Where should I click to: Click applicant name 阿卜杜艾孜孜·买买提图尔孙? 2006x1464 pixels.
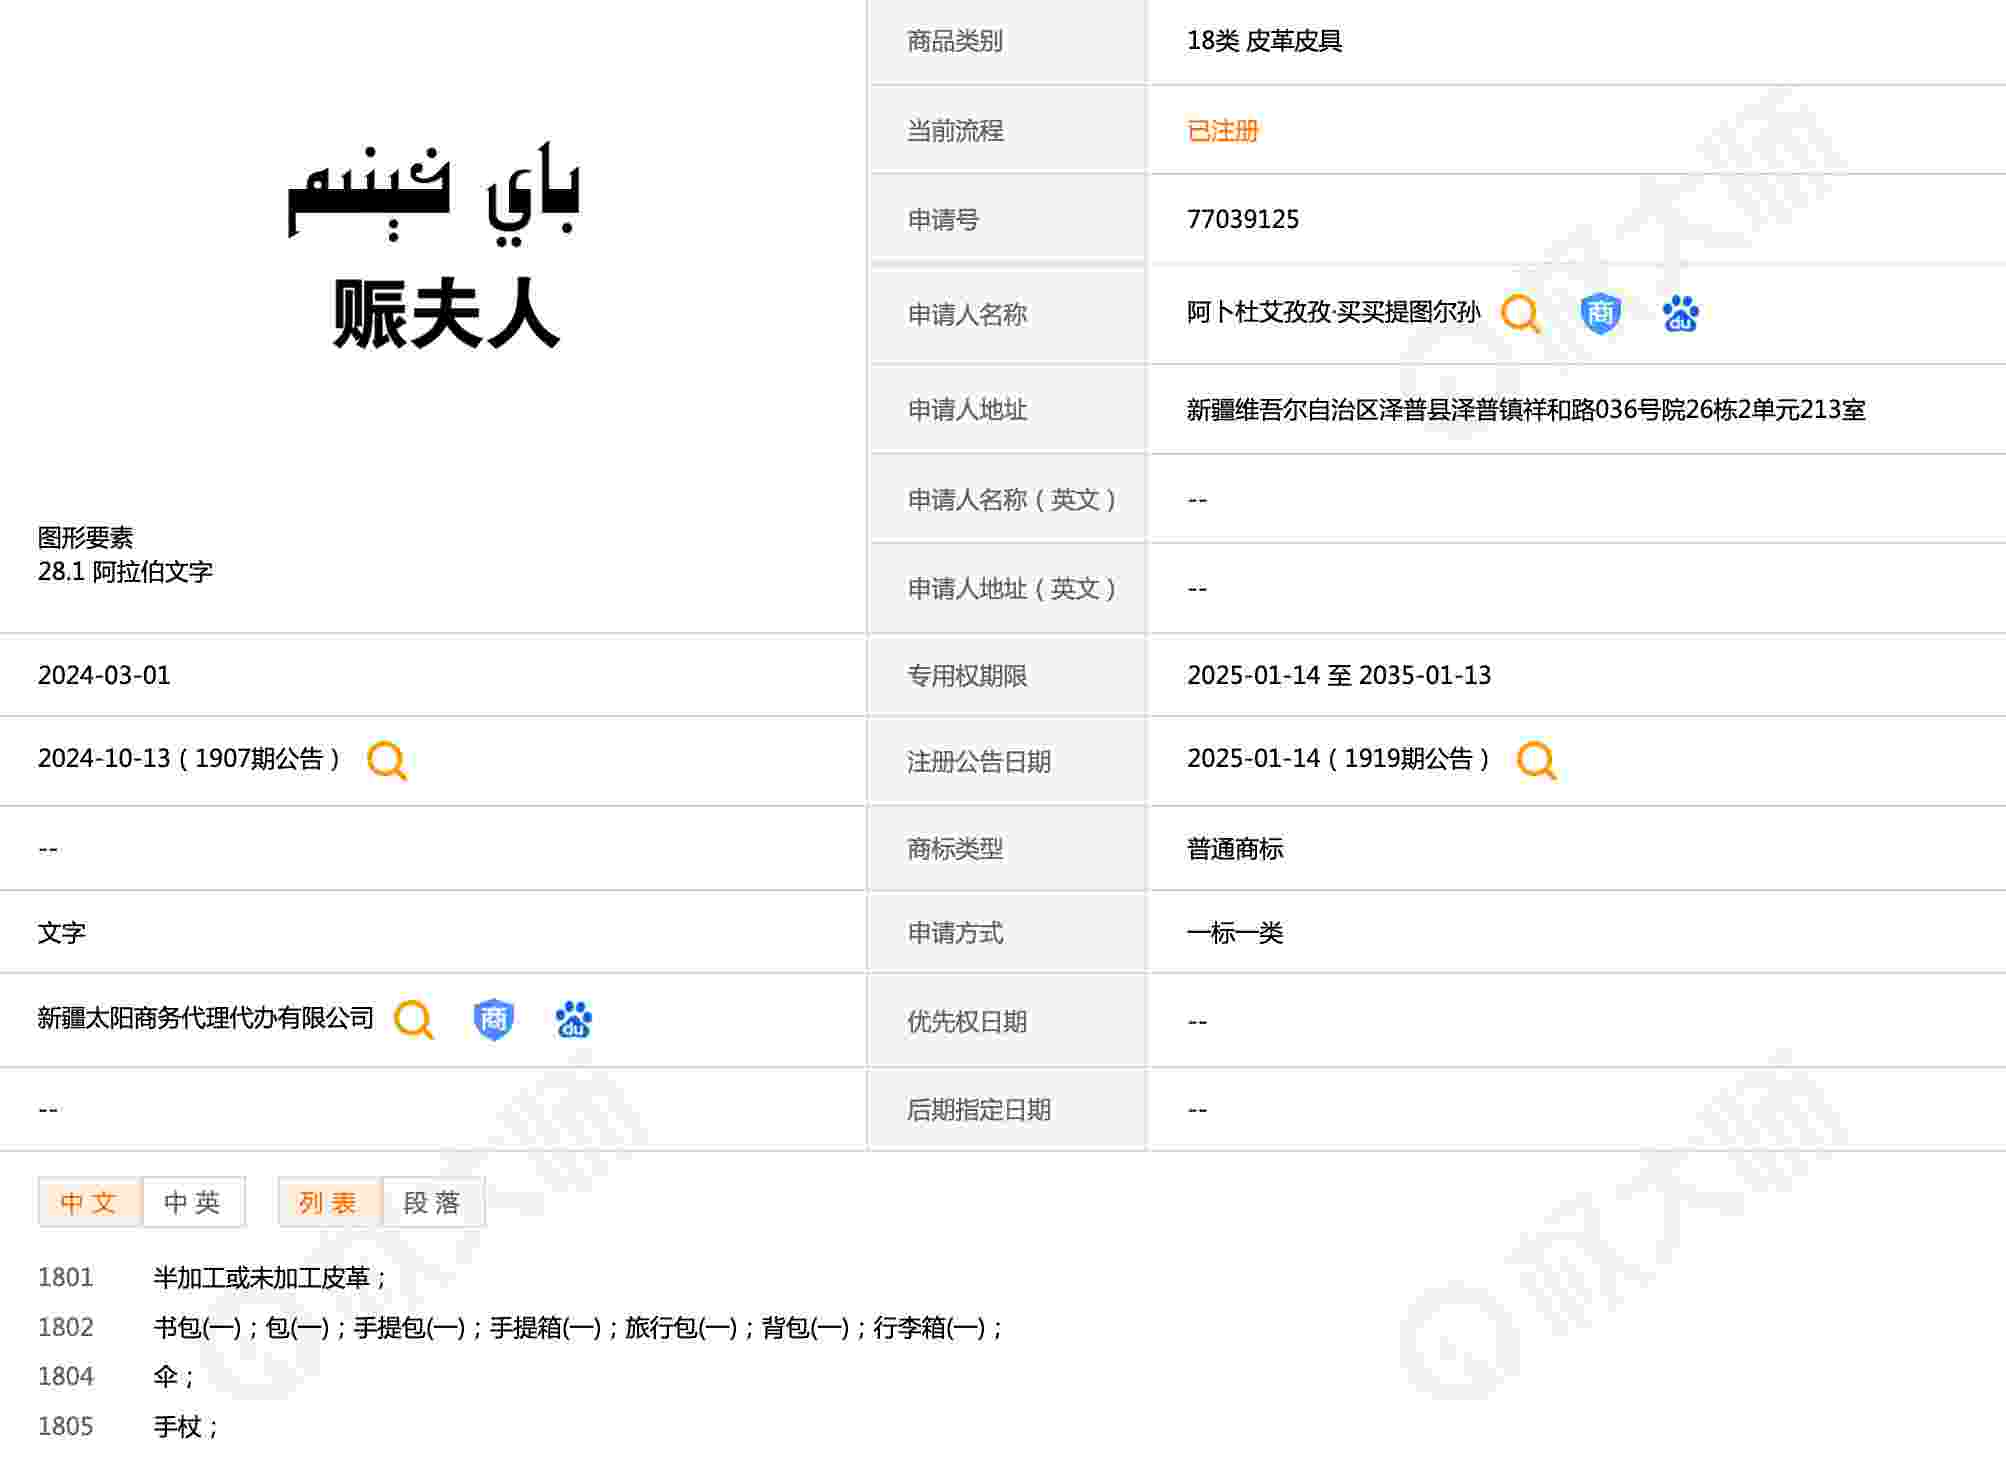[1332, 313]
